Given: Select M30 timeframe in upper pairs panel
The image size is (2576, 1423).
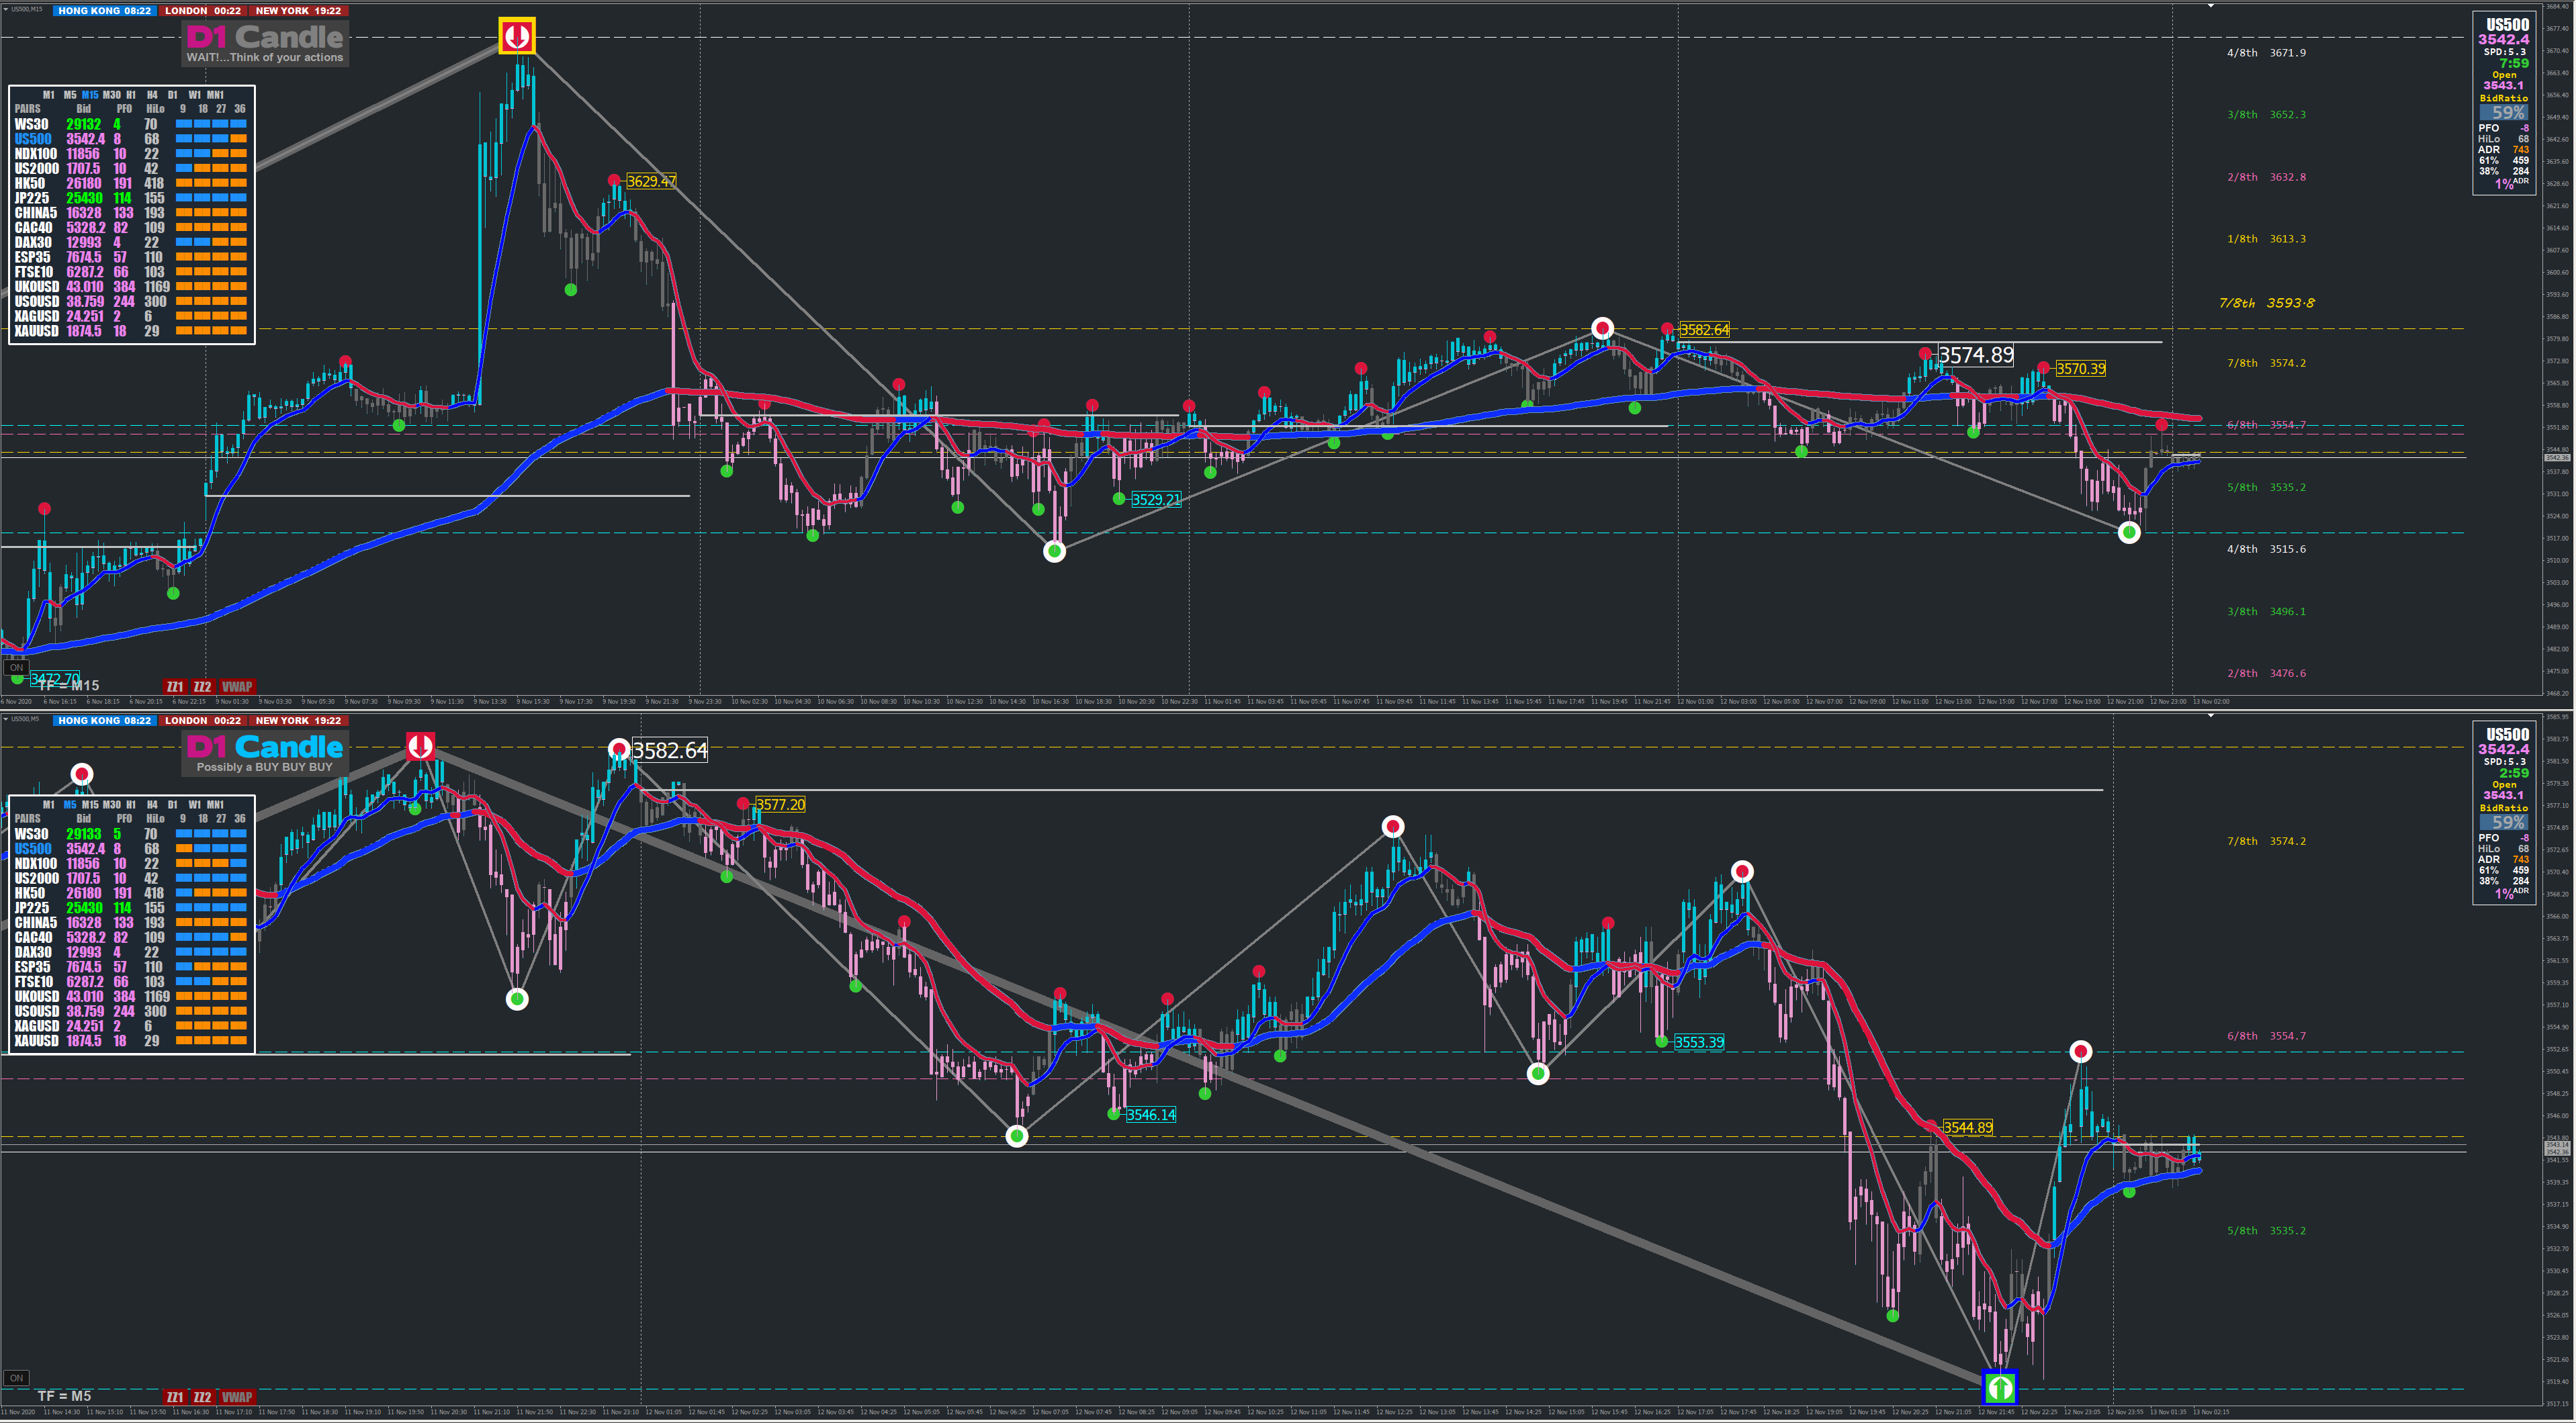Looking at the screenshot, I should pyautogui.click(x=111, y=95).
